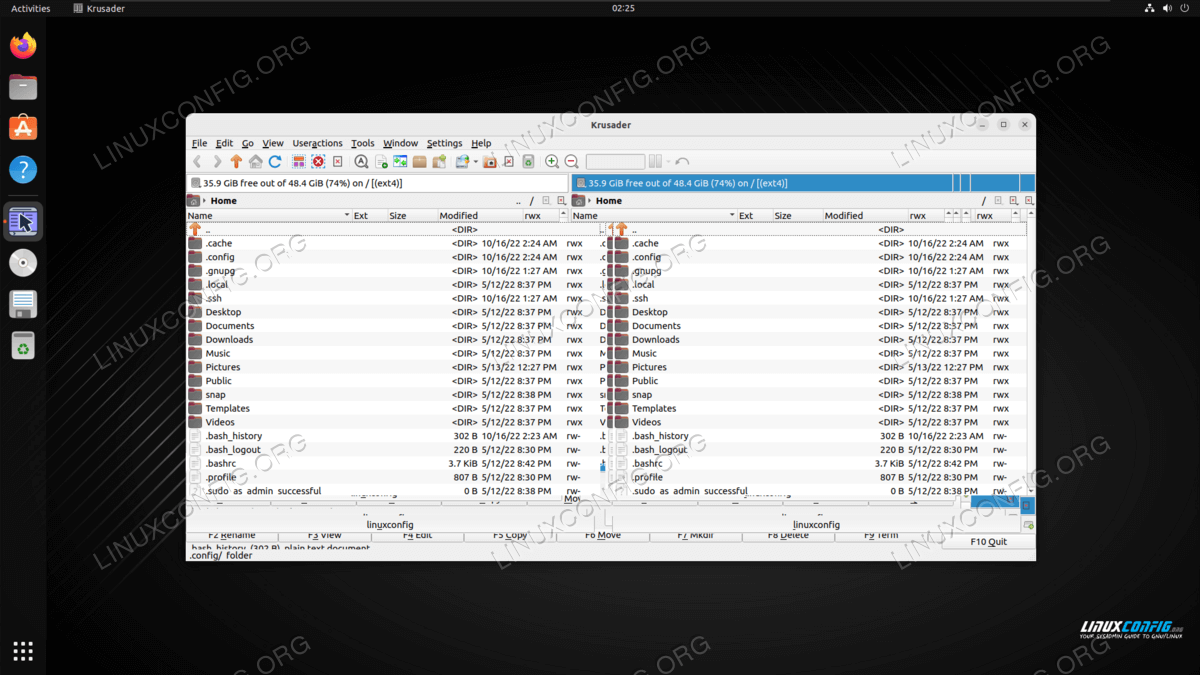1200x675 pixels.
Task: Click the toolbar text input field
Action: [615, 161]
